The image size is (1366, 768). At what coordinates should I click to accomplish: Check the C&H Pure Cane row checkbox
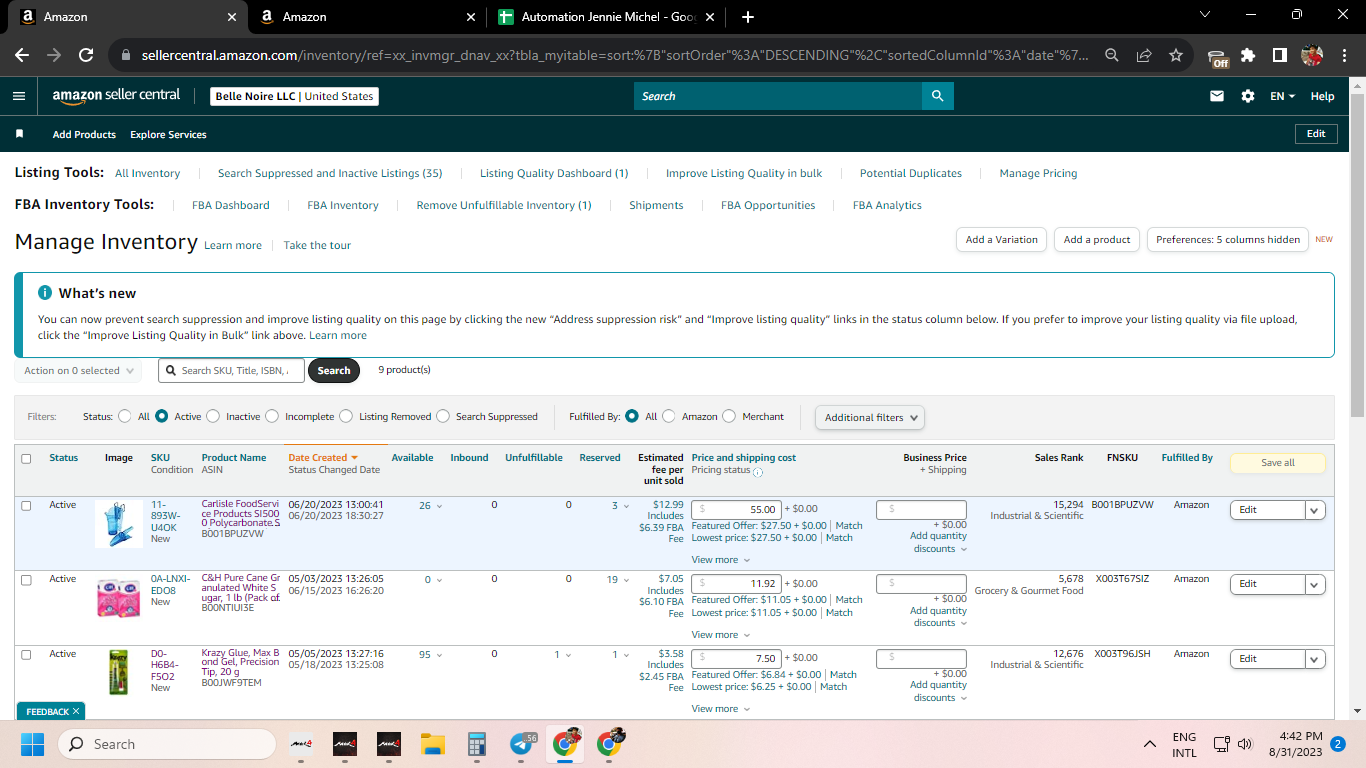(x=26, y=580)
